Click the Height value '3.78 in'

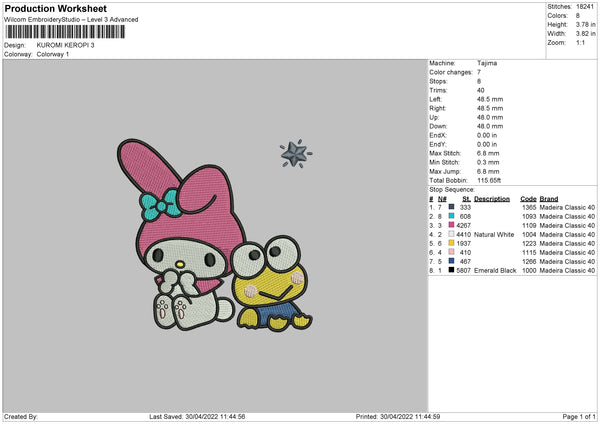click(x=585, y=24)
